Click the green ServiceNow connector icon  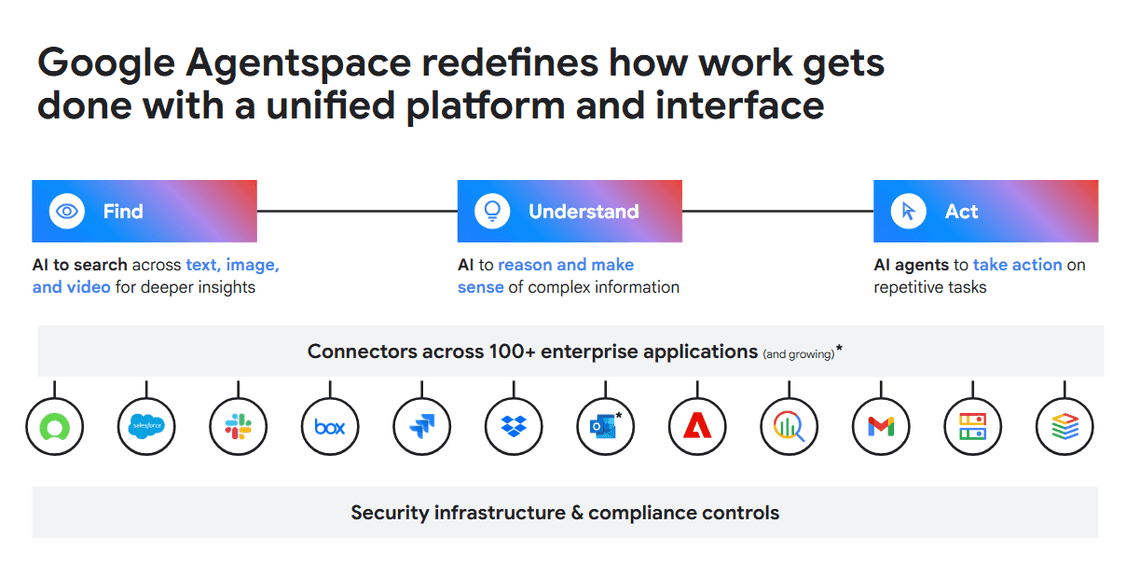tap(55, 427)
